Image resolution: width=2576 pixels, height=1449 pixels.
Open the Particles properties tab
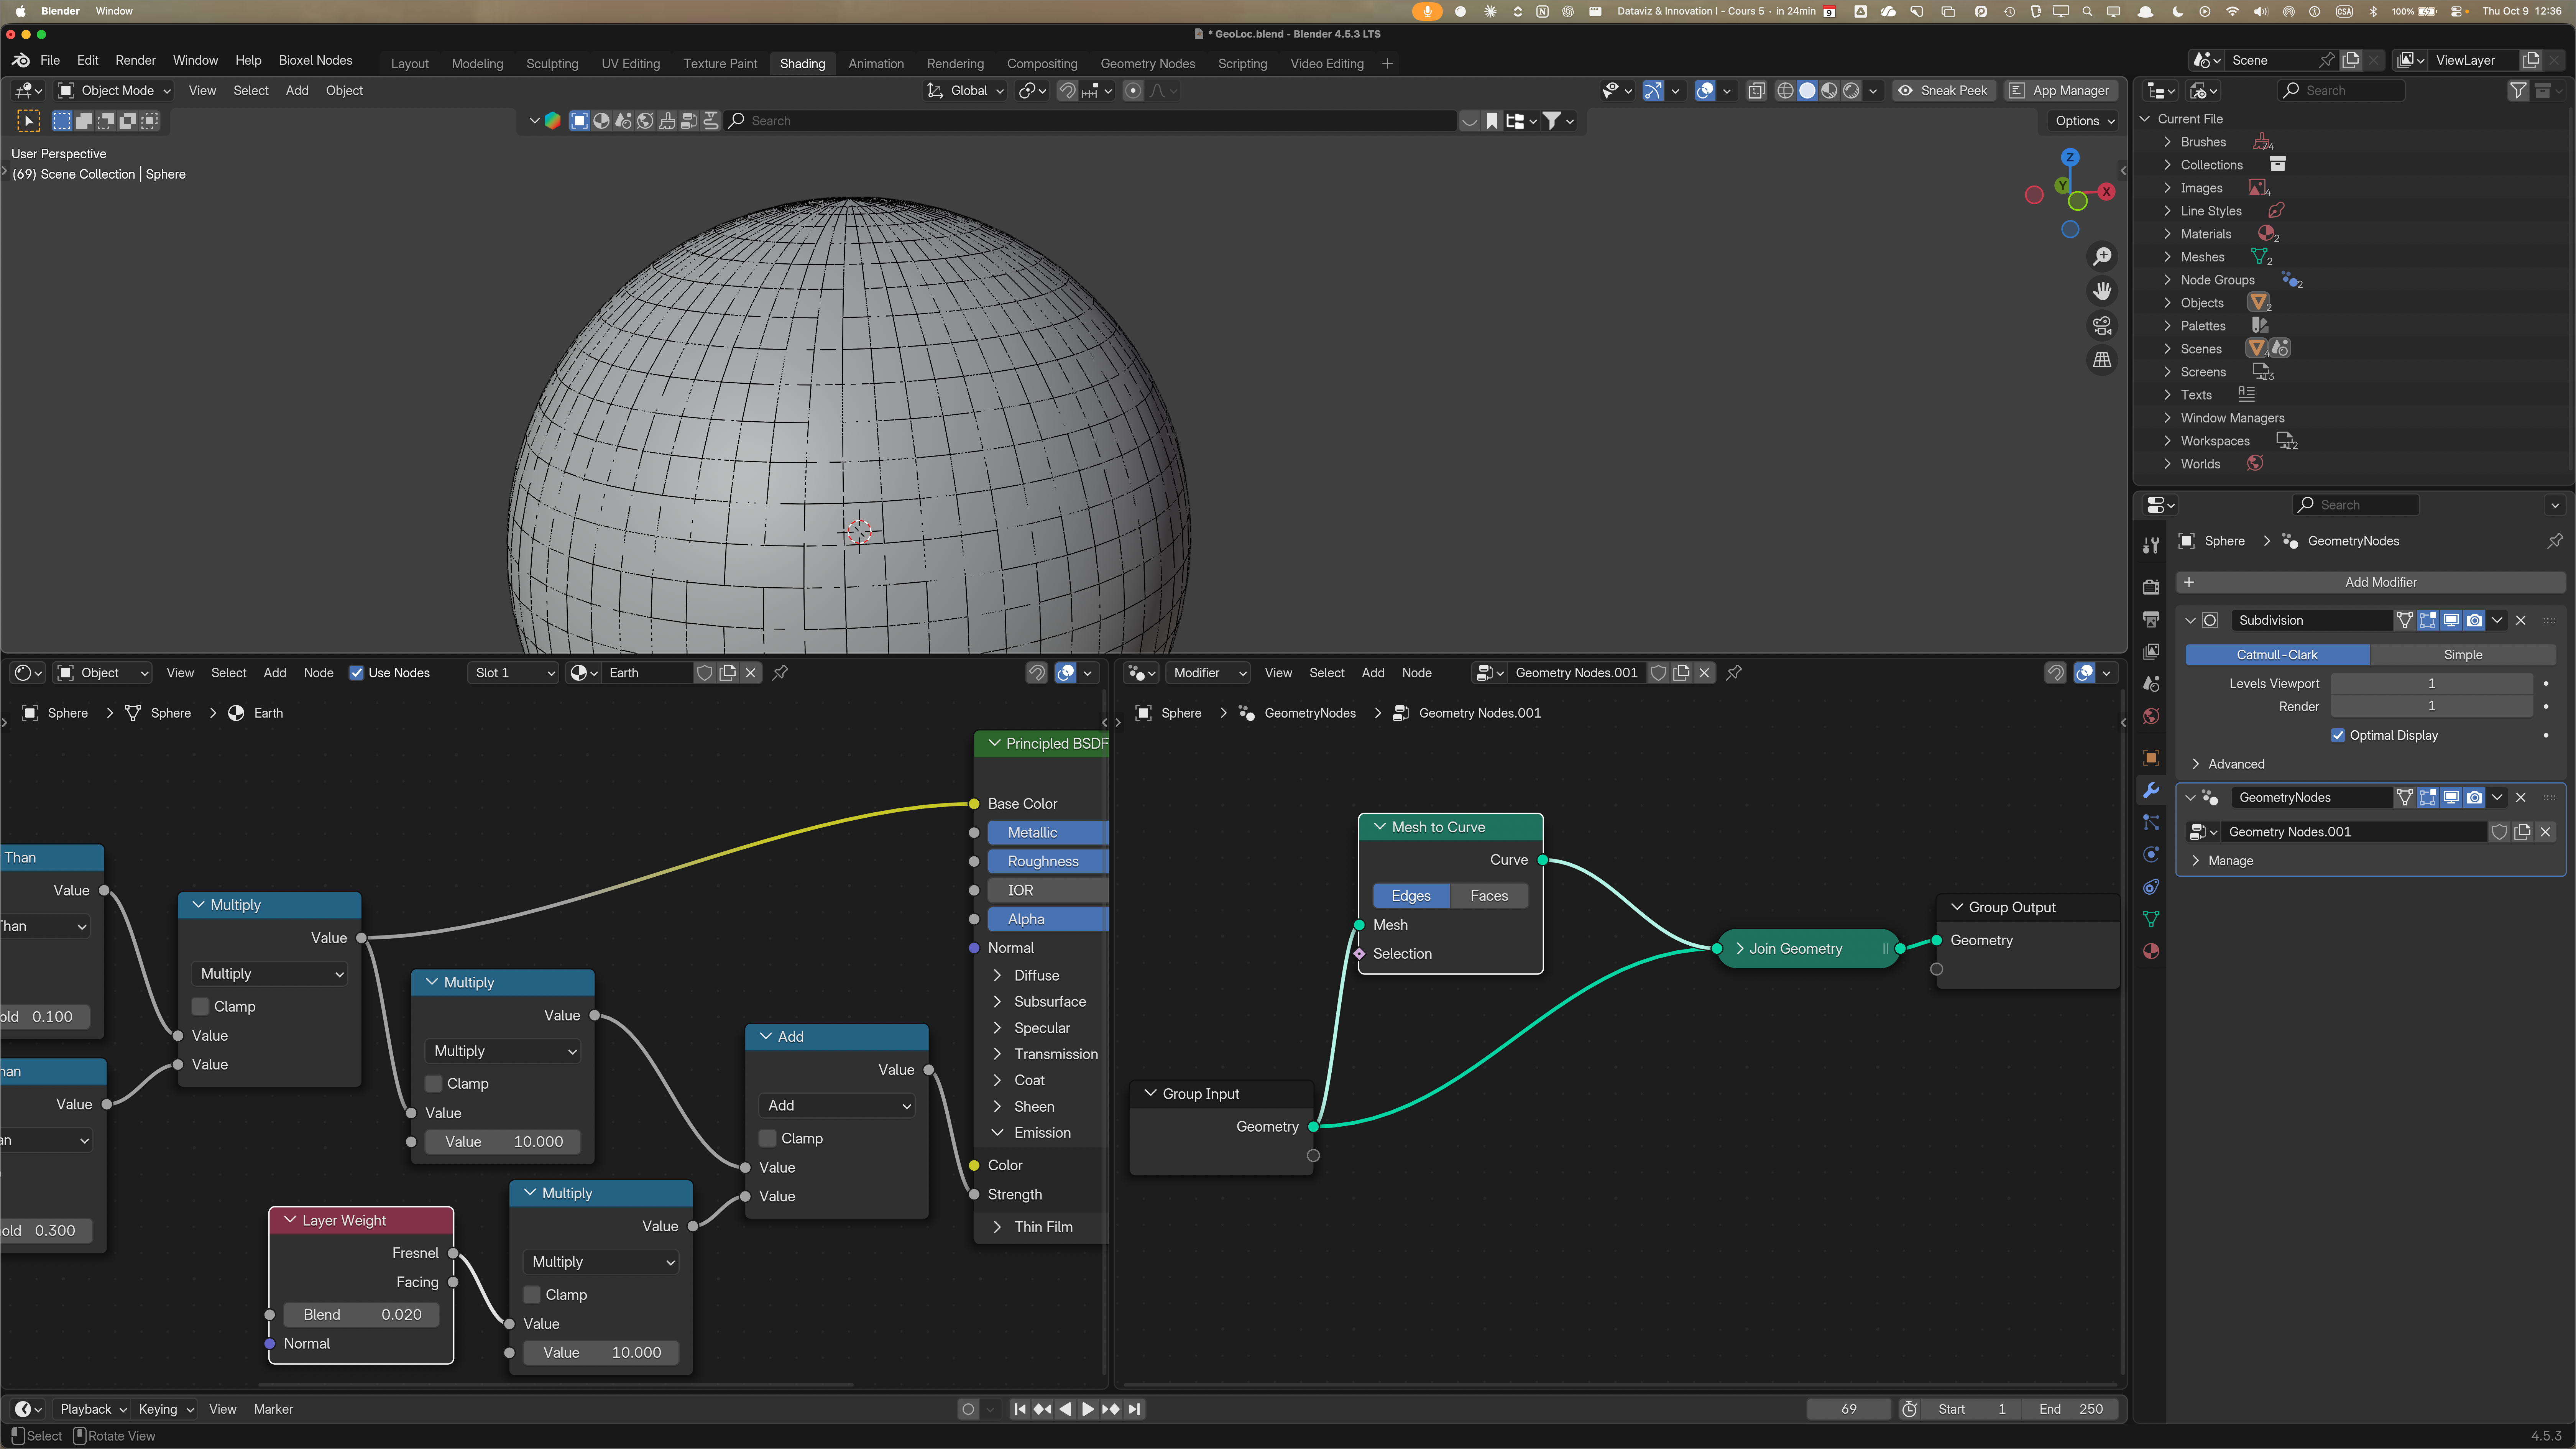(2151, 822)
